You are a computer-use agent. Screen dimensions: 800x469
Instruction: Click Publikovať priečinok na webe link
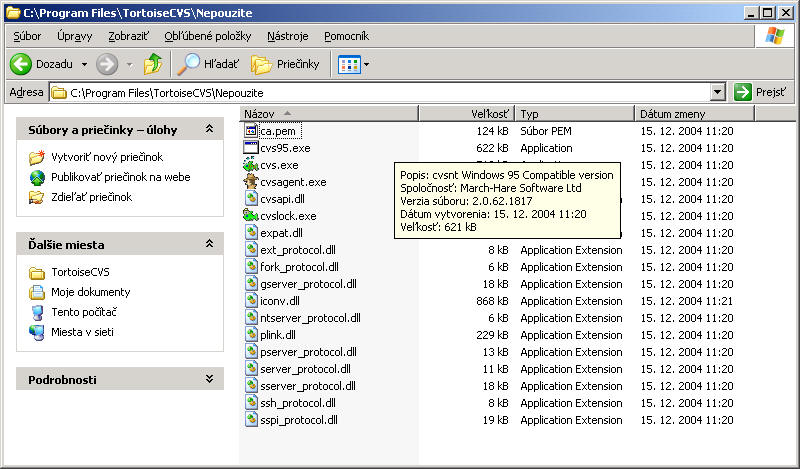point(121,177)
